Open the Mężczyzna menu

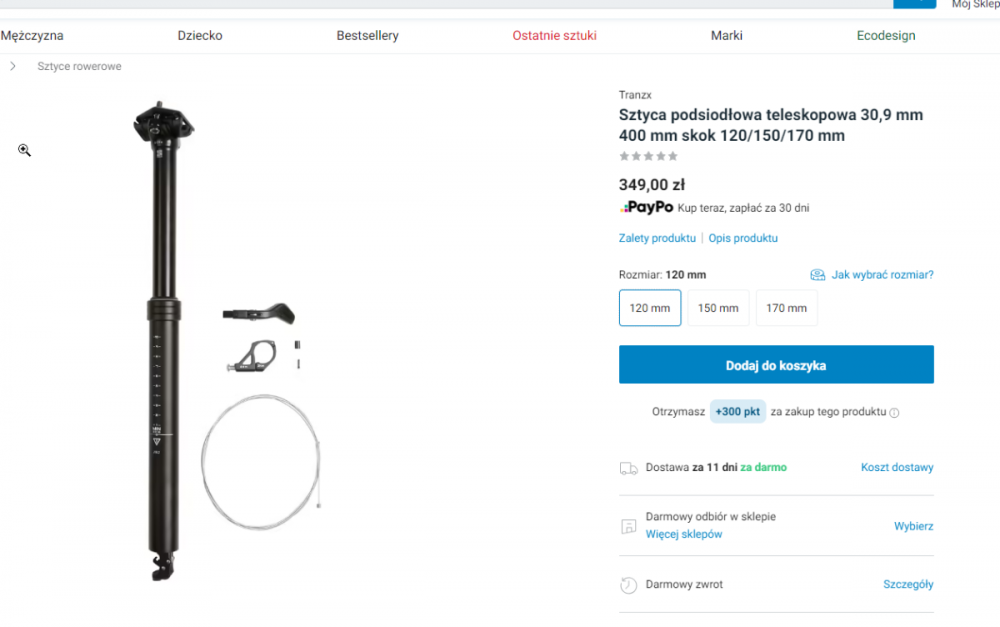[x=32, y=36]
